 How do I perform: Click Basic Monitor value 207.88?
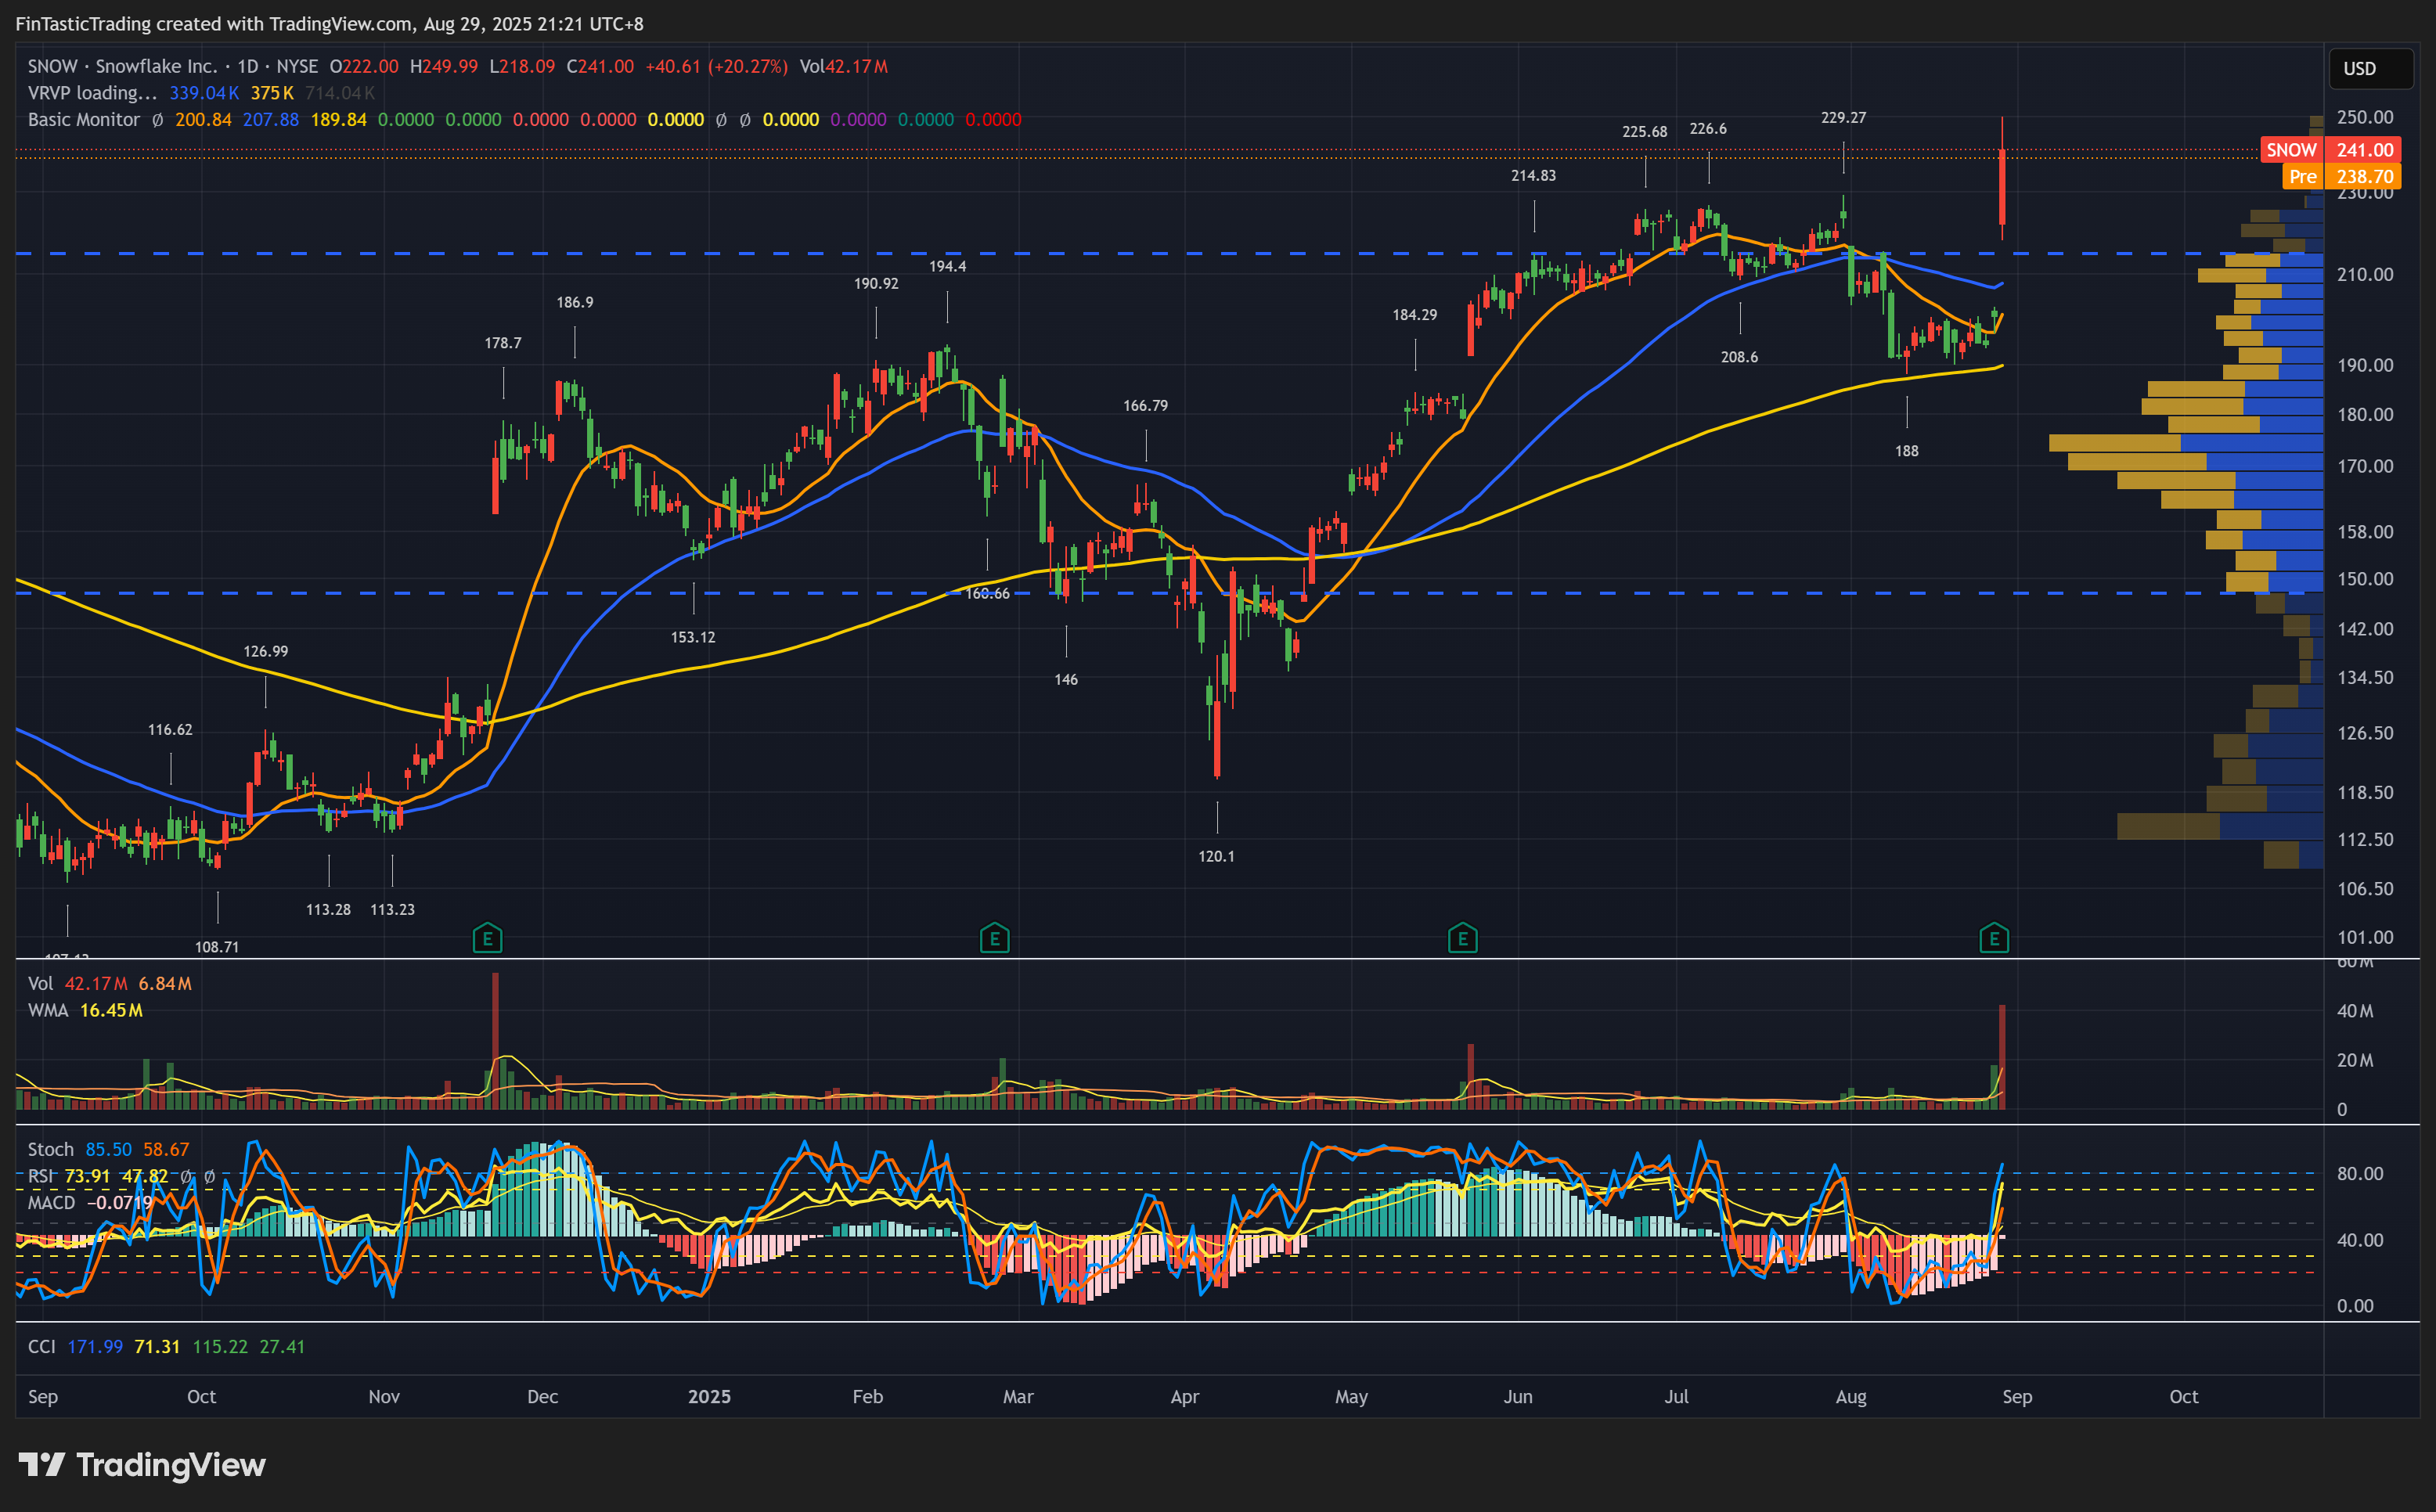tap(271, 119)
